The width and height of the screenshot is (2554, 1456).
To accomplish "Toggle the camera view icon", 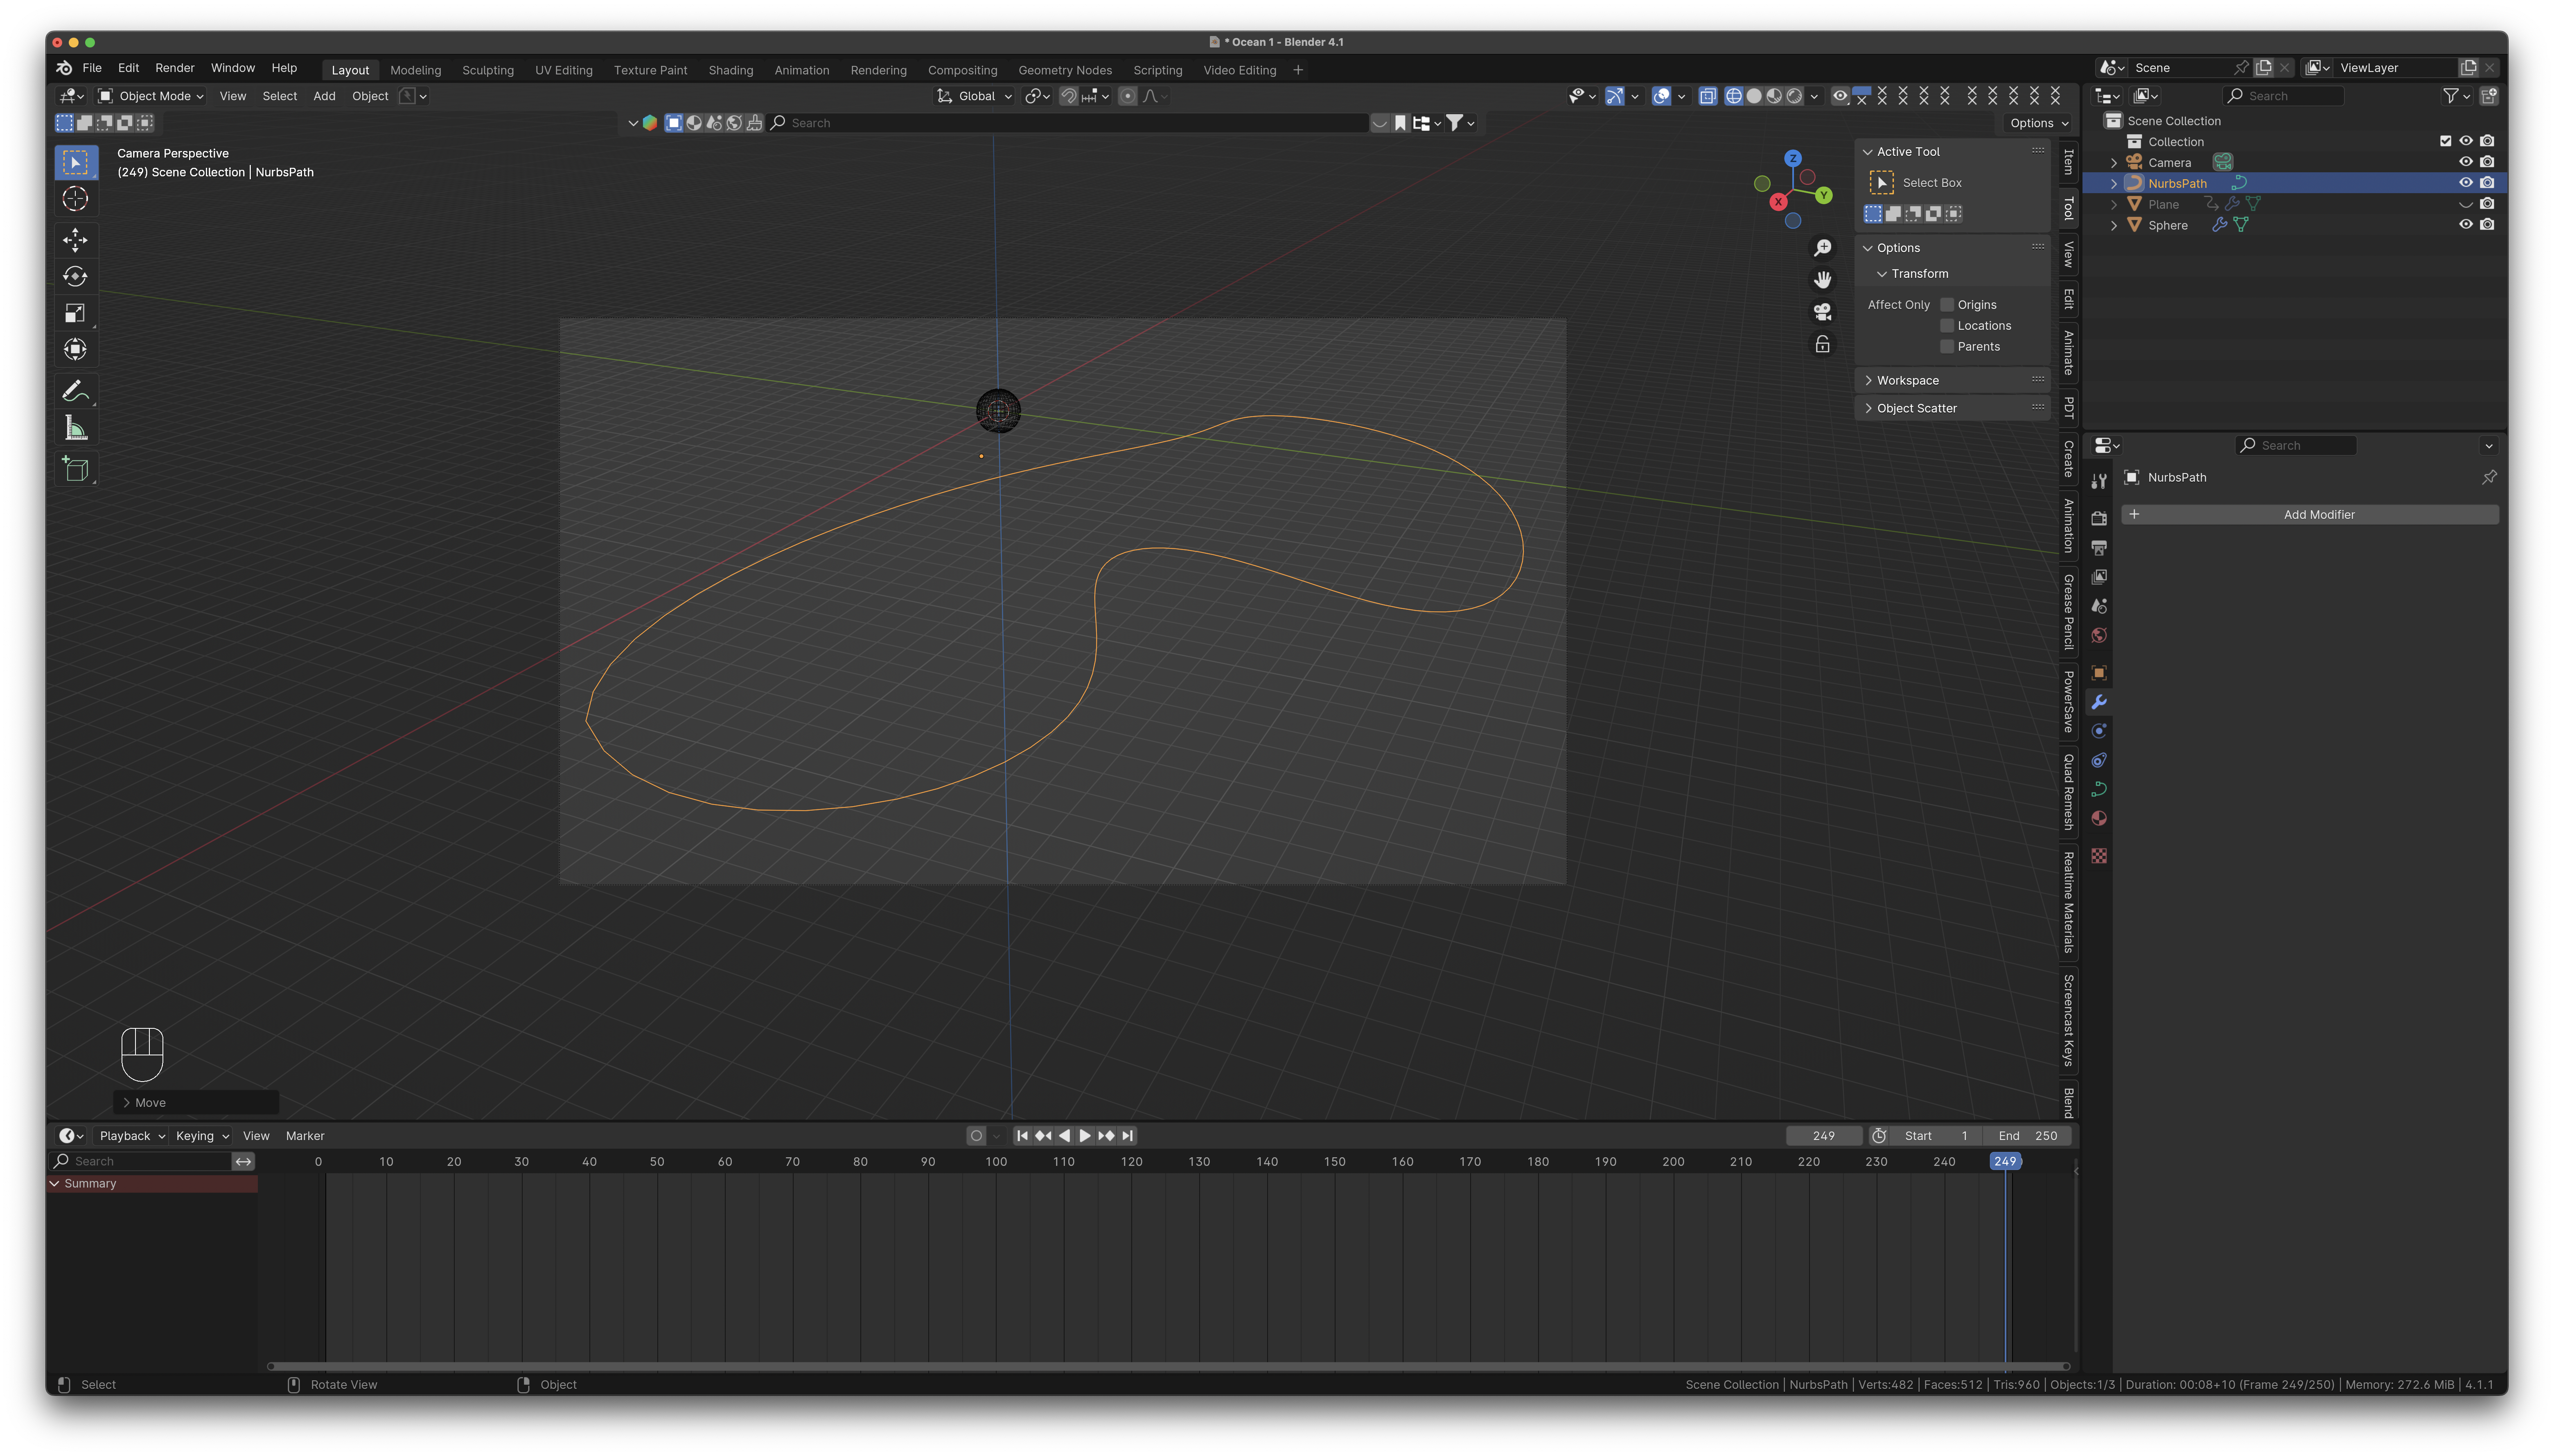I will coord(1822,312).
